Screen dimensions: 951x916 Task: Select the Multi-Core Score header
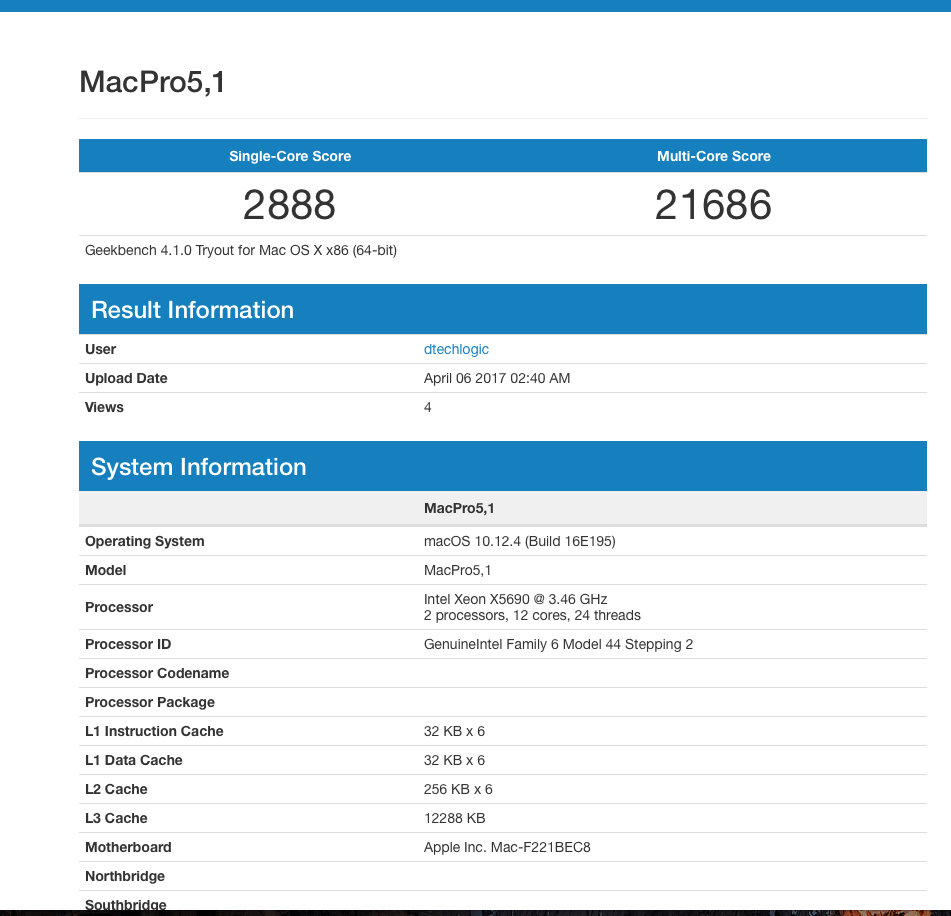click(x=714, y=156)
